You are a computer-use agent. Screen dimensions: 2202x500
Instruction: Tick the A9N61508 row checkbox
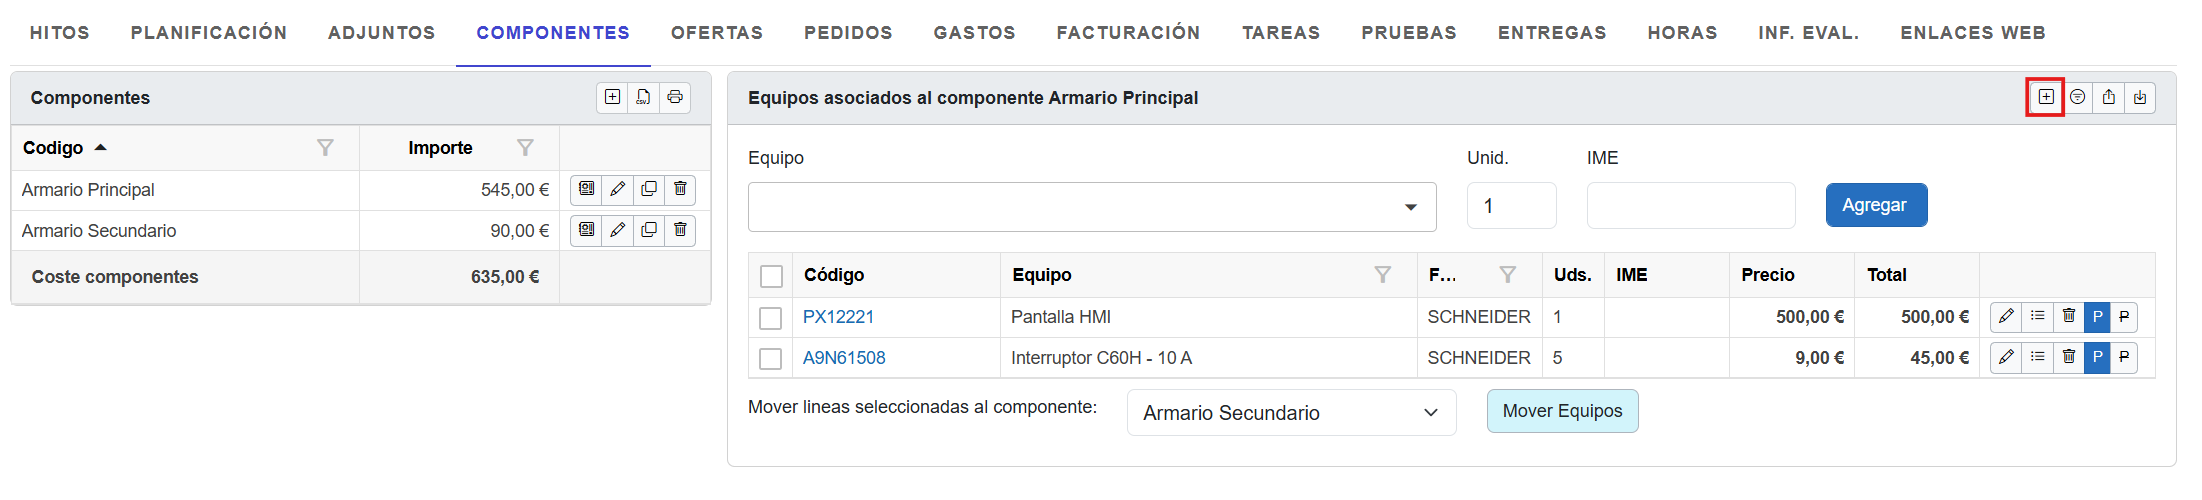click(770, 358)
